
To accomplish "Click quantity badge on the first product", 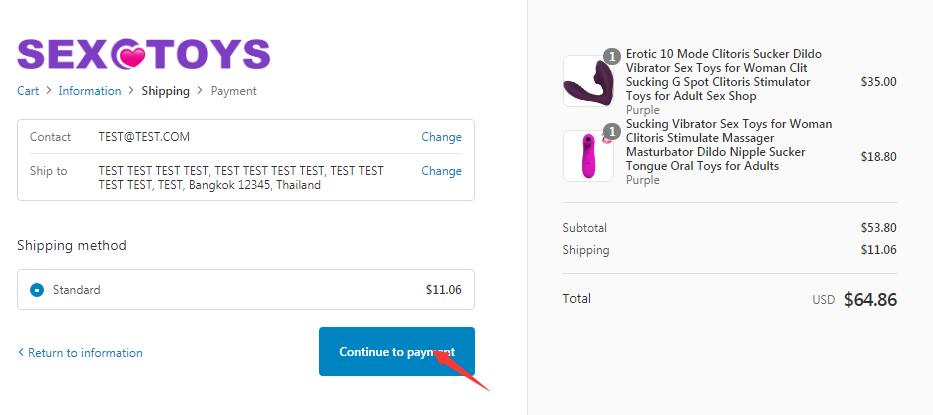I will point(612,55).
